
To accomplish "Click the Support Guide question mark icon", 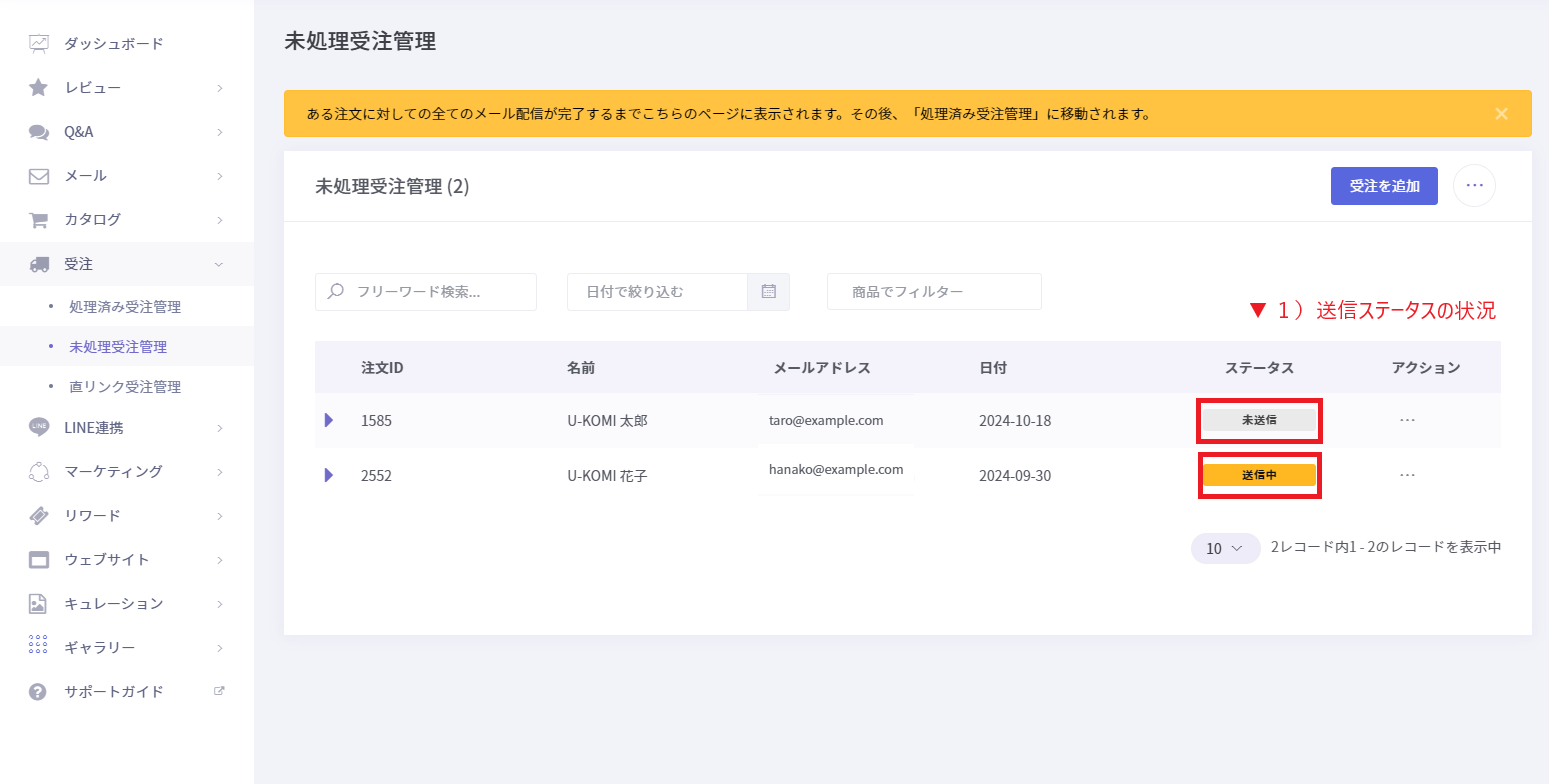I will pyautogui.click(x=39, y=691).
